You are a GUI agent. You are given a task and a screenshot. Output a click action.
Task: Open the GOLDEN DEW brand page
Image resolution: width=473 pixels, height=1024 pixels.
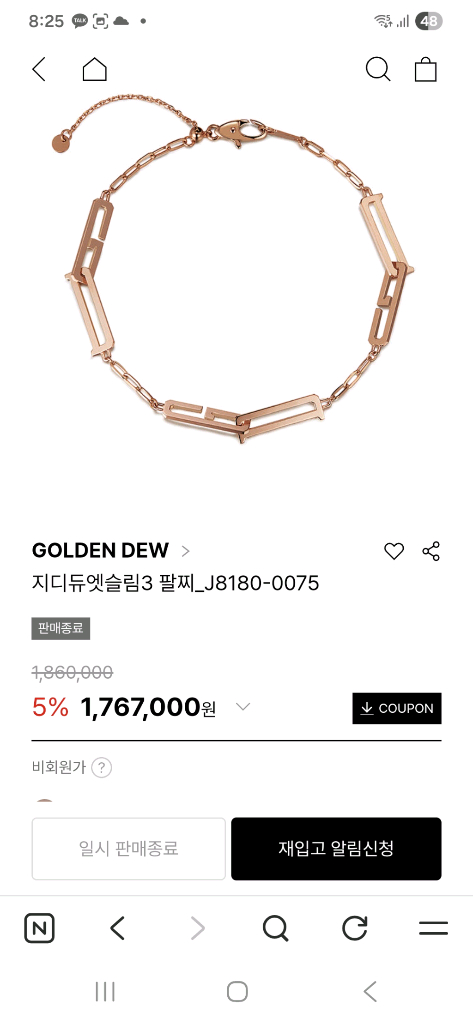tap(110, 551)
